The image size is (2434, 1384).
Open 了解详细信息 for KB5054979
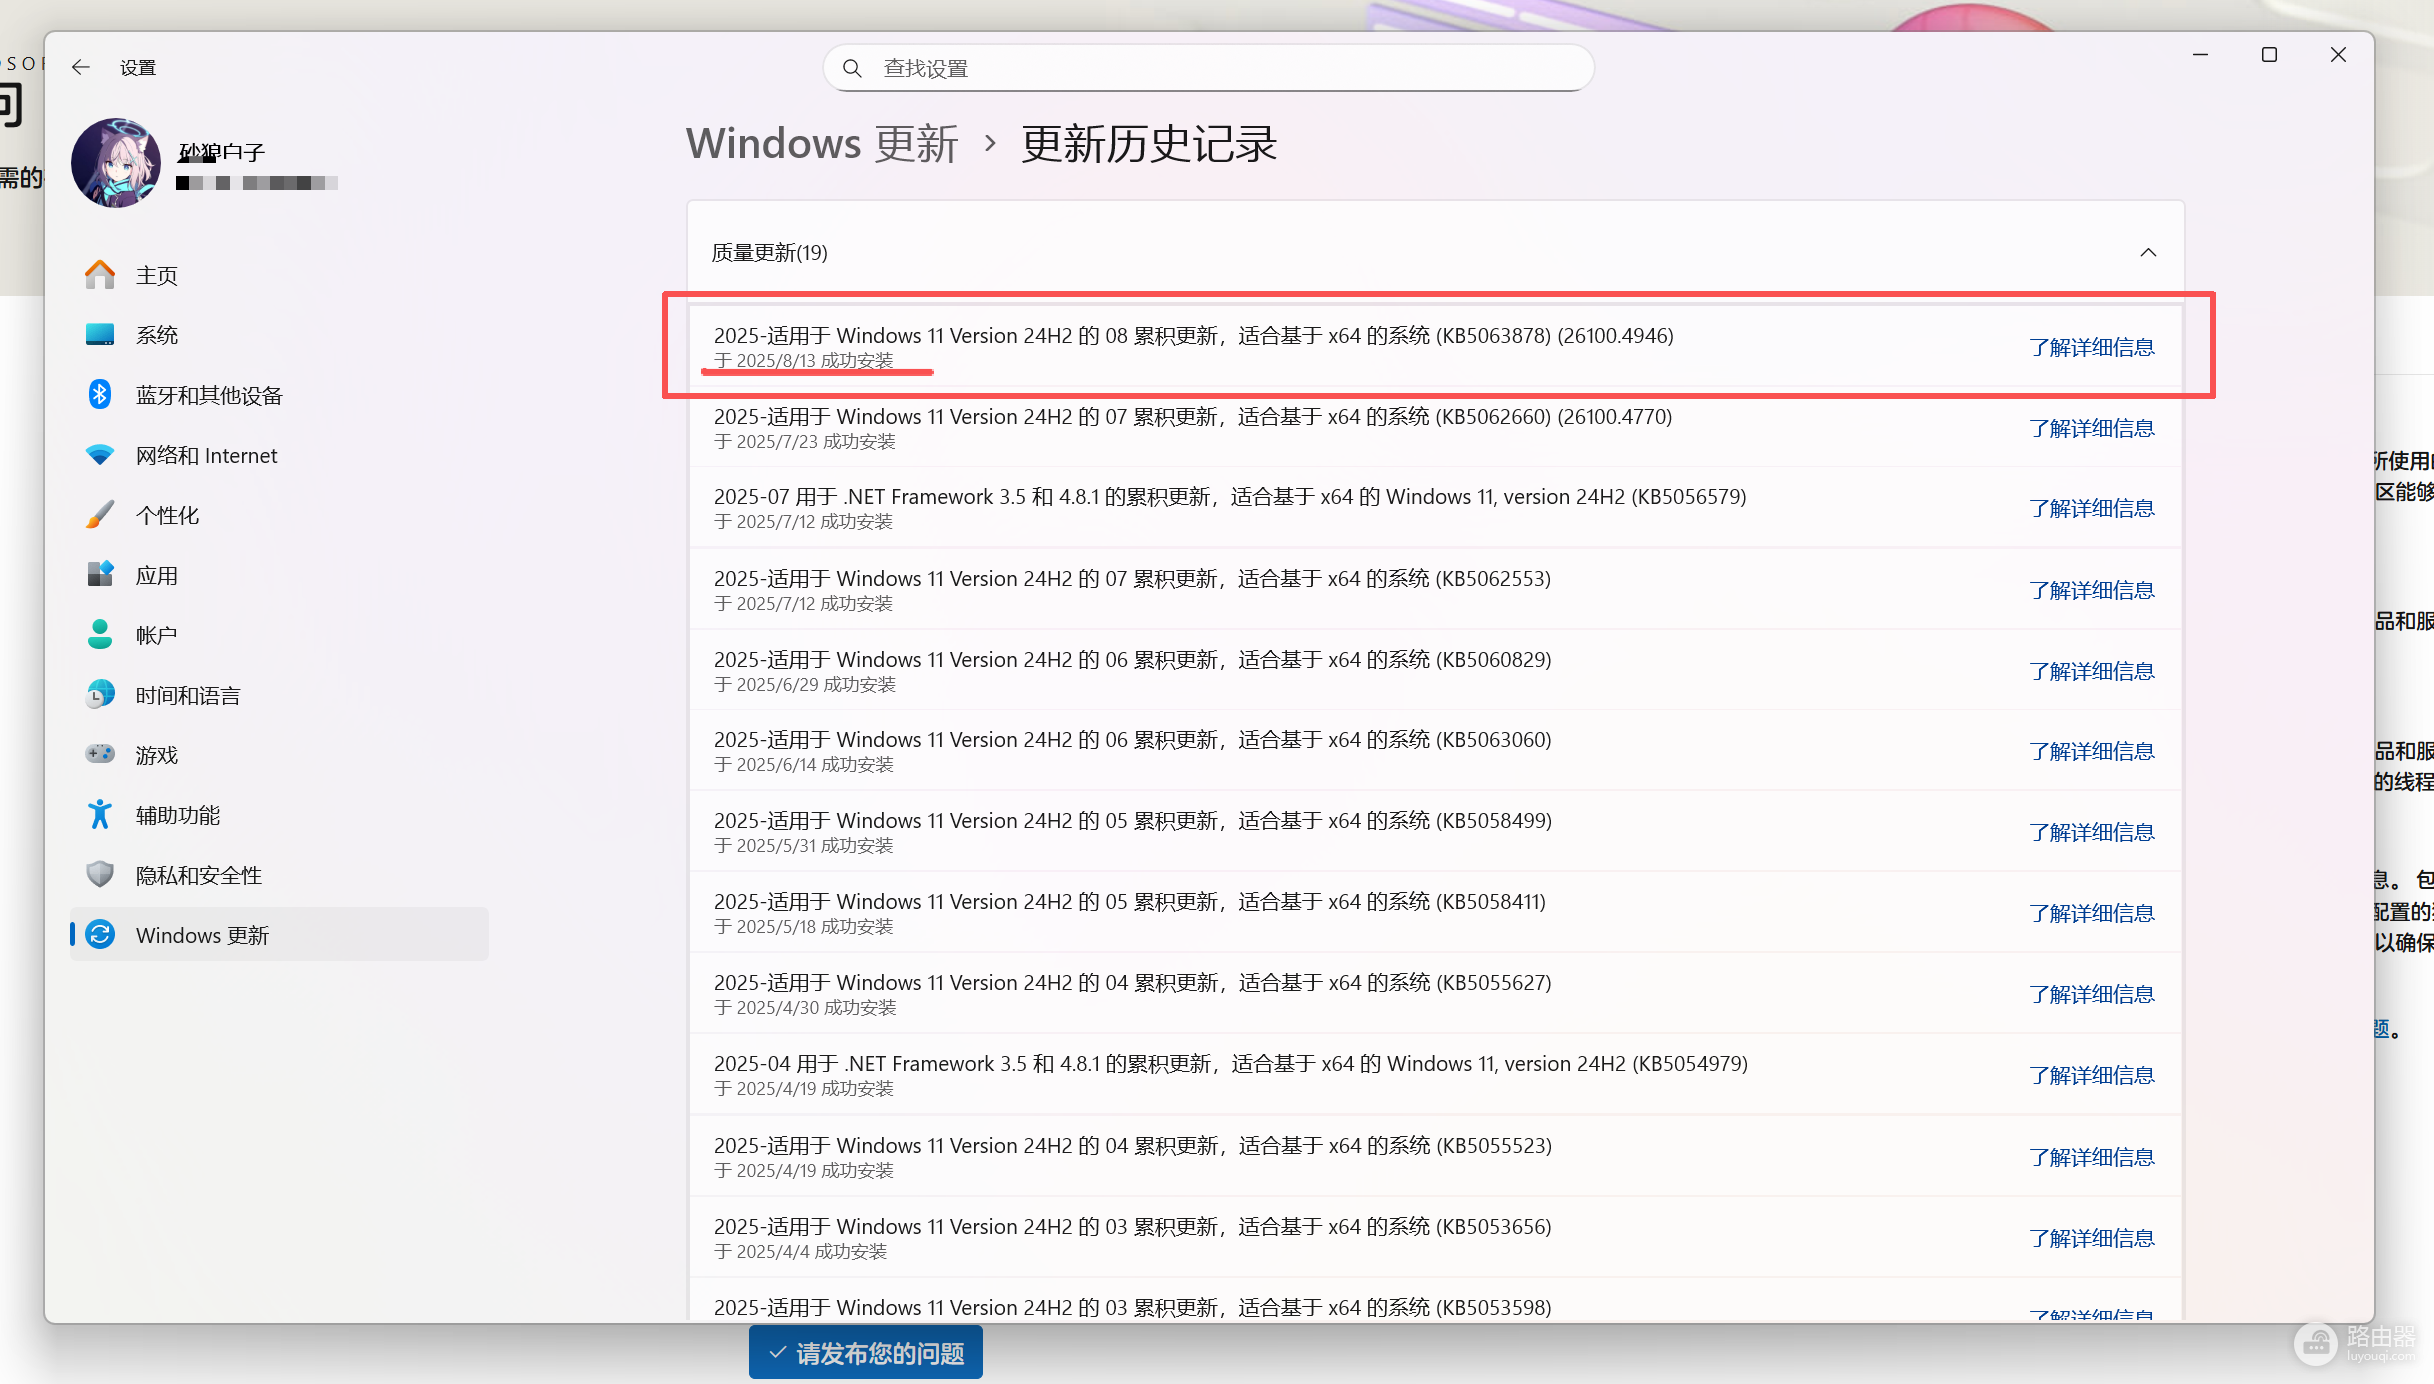(2092, 1075)
